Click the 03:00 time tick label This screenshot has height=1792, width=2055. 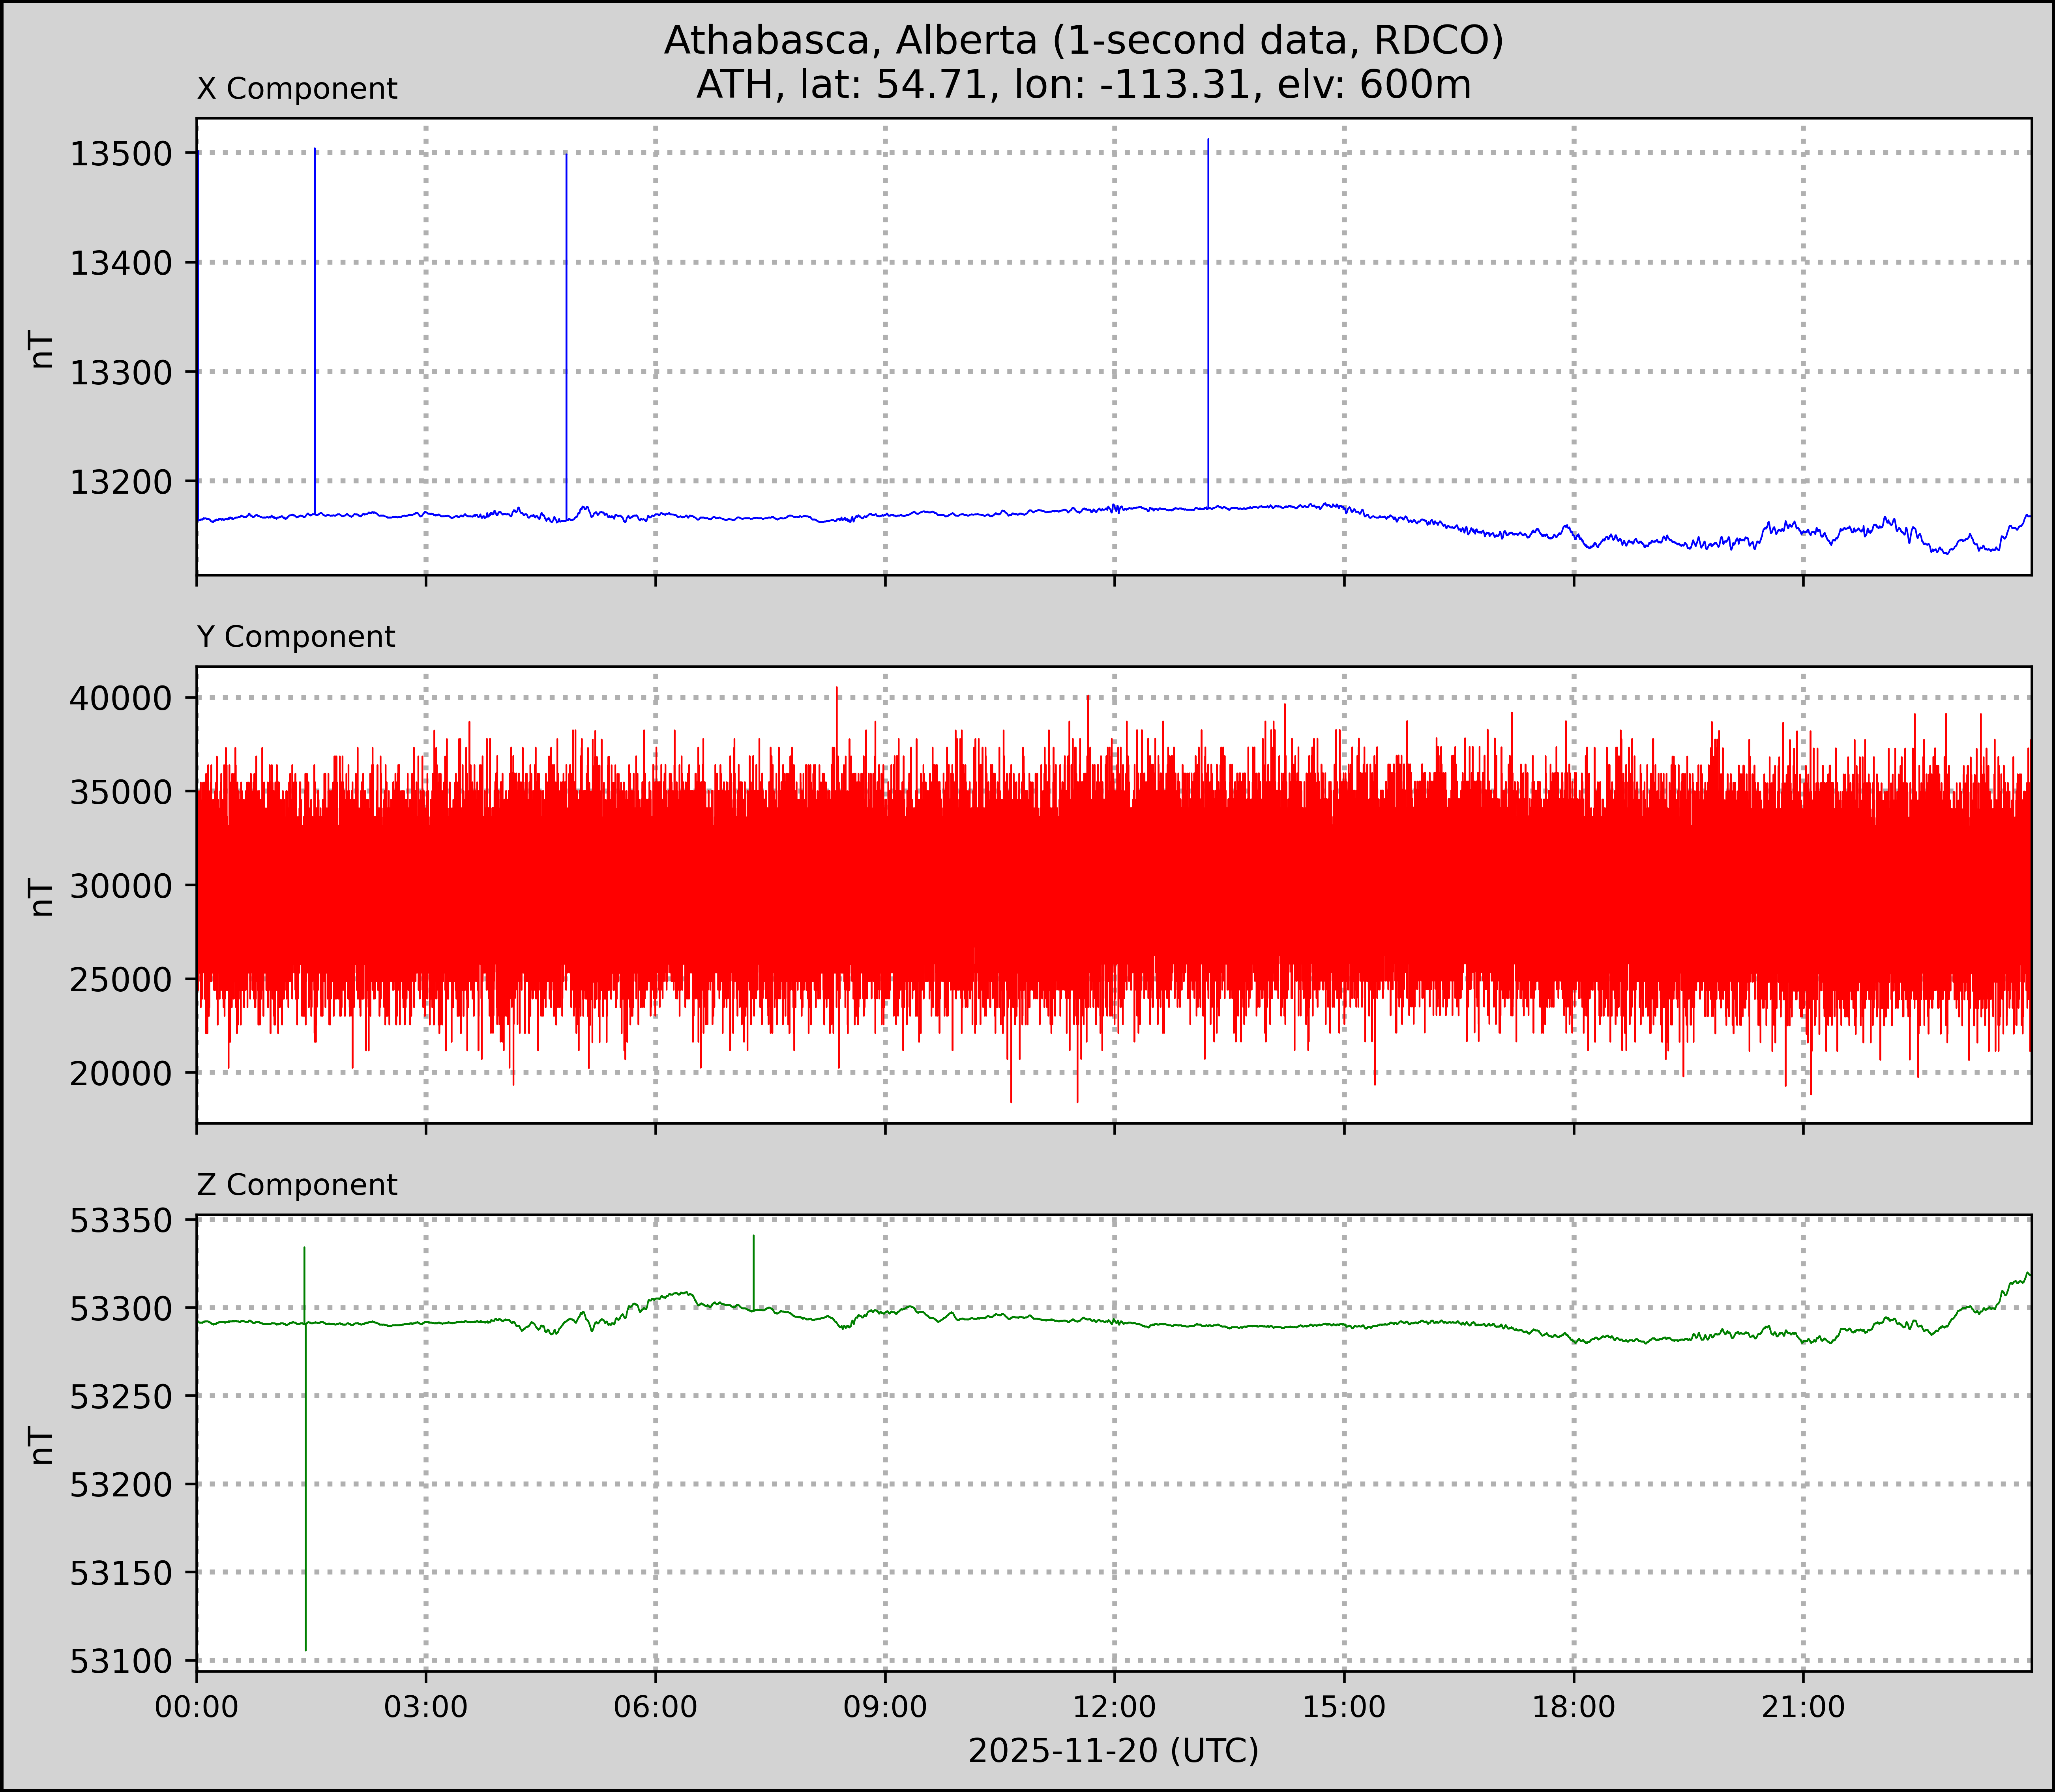(x=426, y=1706)
